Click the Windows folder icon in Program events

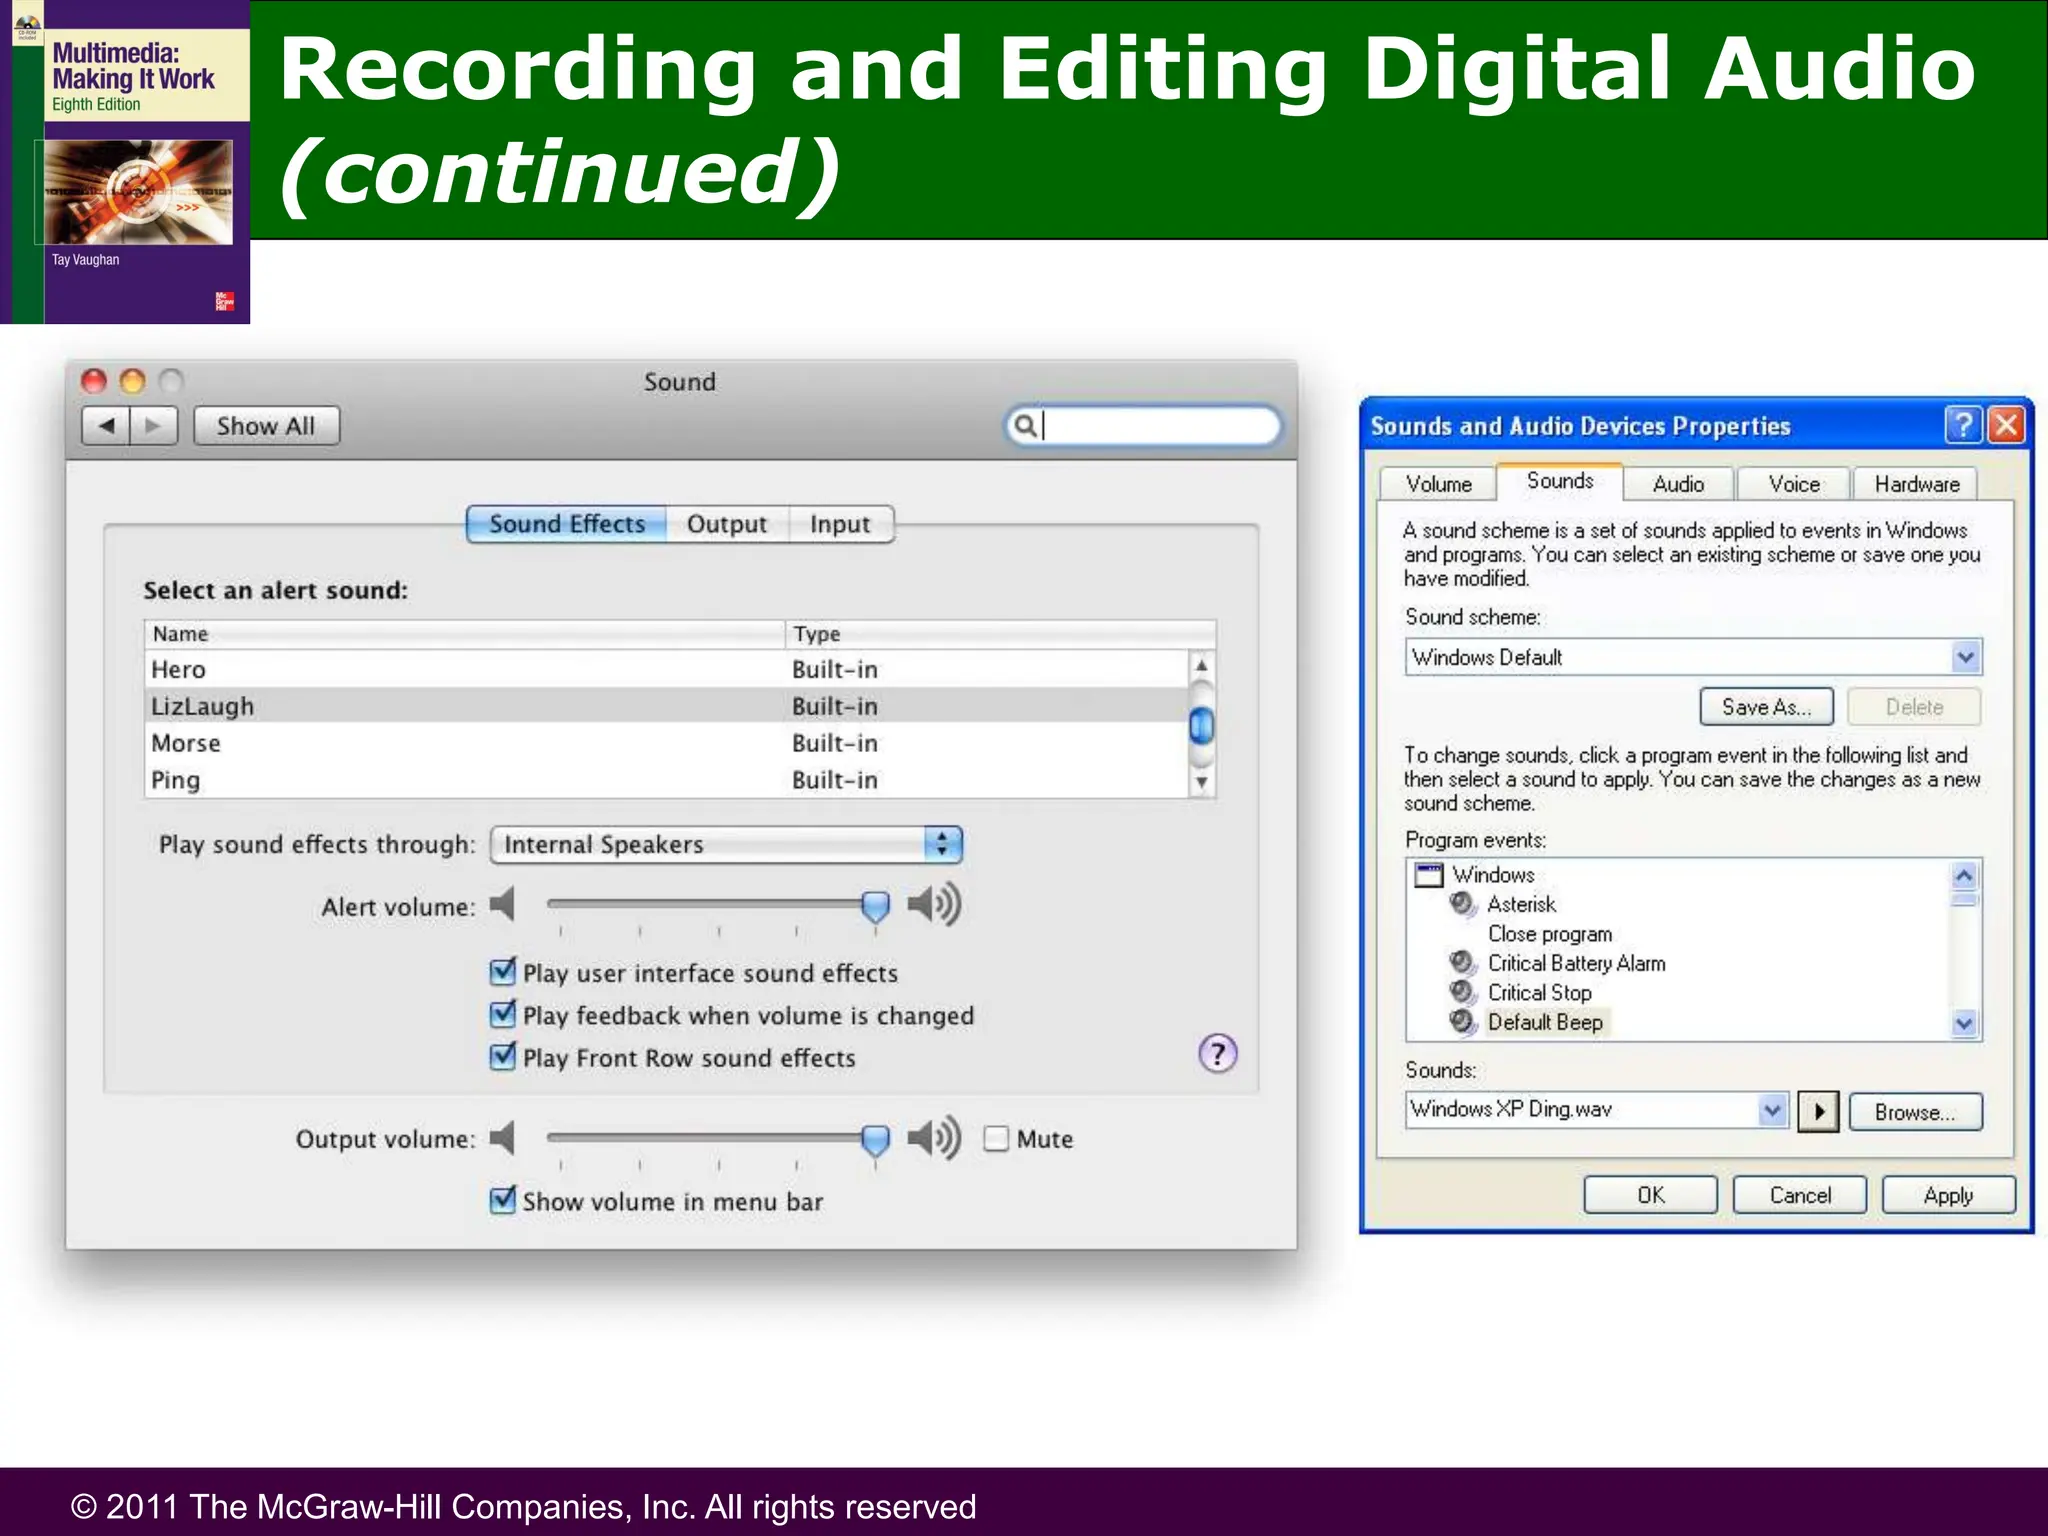pyautogui.click(x=1429, y=875)
